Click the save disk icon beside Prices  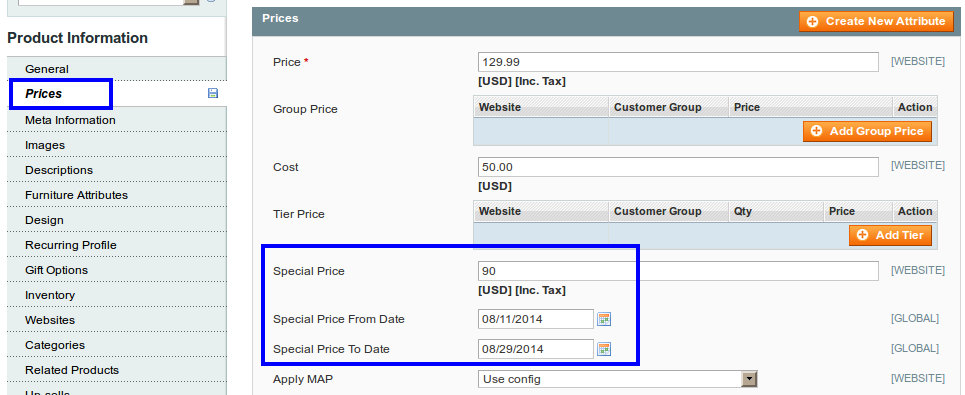click(x=213, y=94)
